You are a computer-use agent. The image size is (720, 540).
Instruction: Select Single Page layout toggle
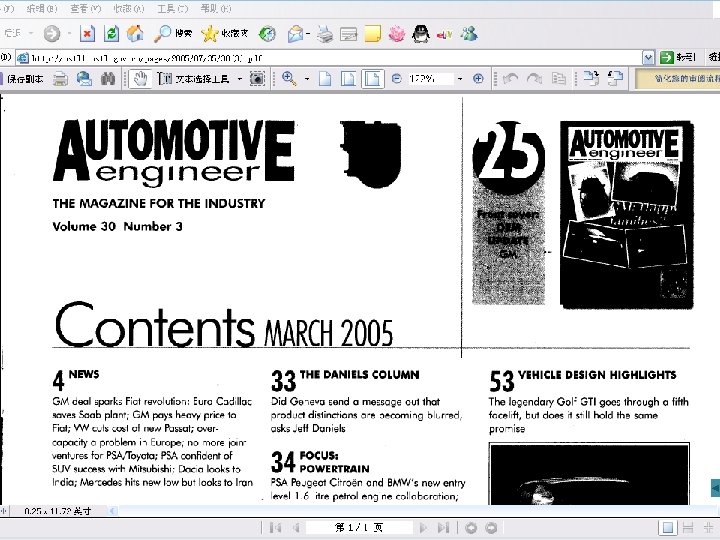[x=668, y=528]
